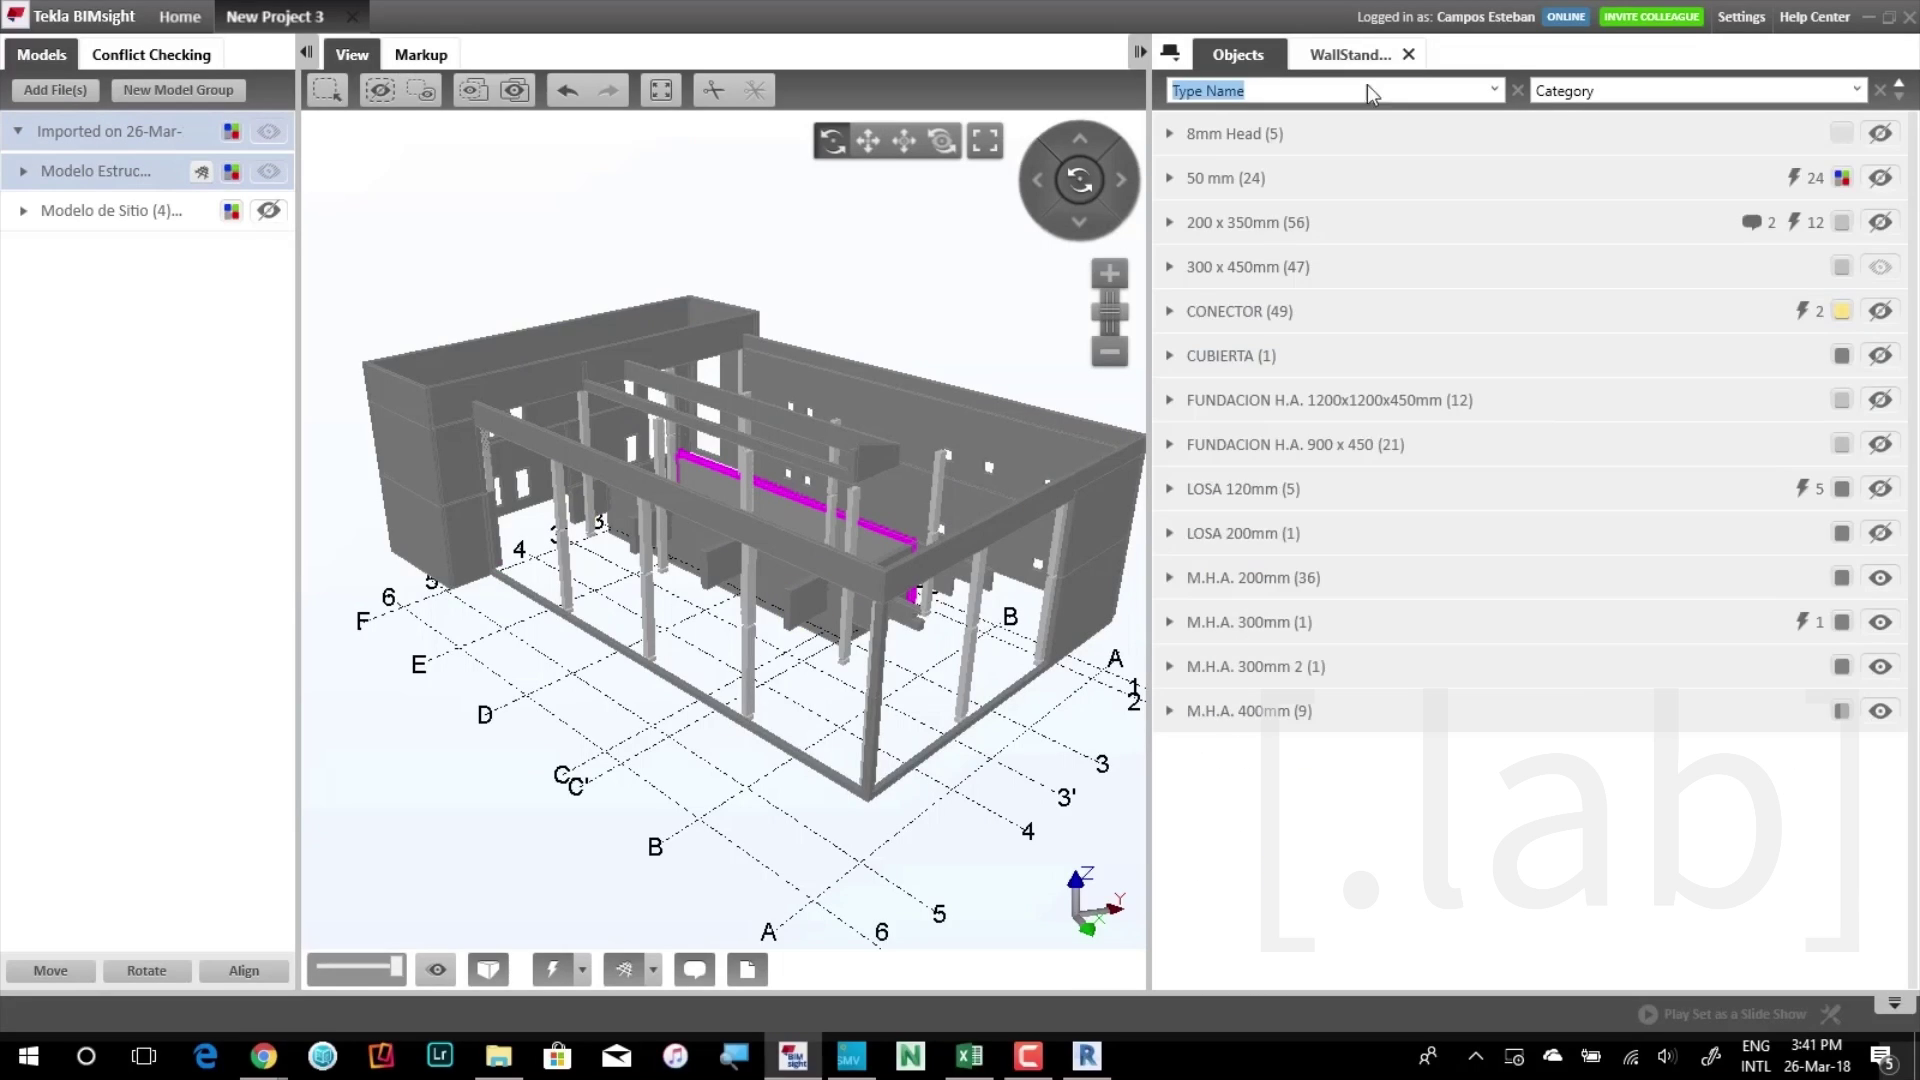
Task: Click the undo arrow in toolbar
Action: pyautogui.click(x=567, y=90)
